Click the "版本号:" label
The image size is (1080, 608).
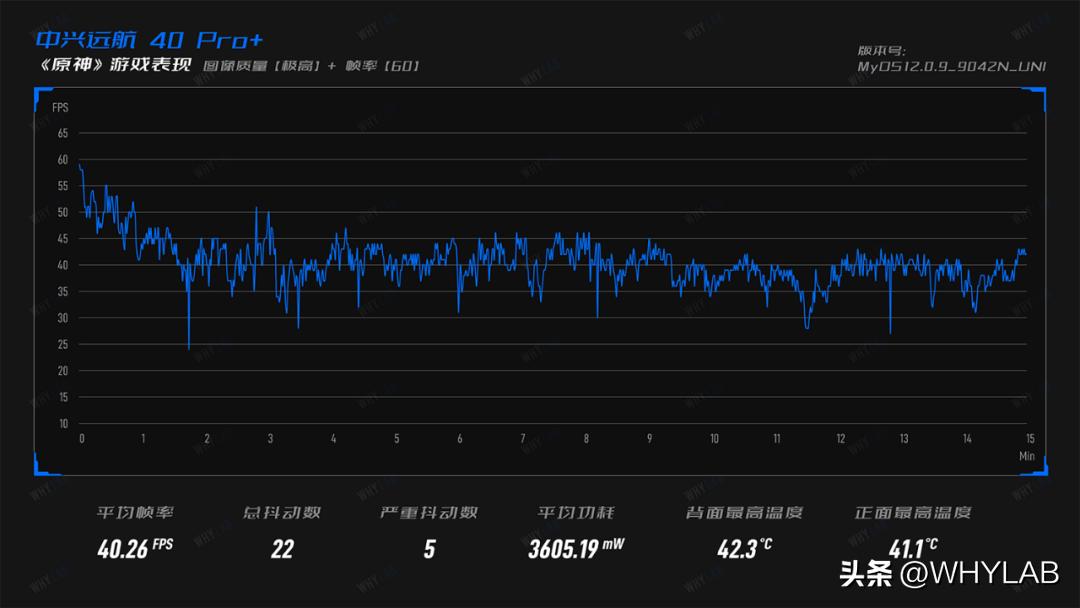[881, 50]
